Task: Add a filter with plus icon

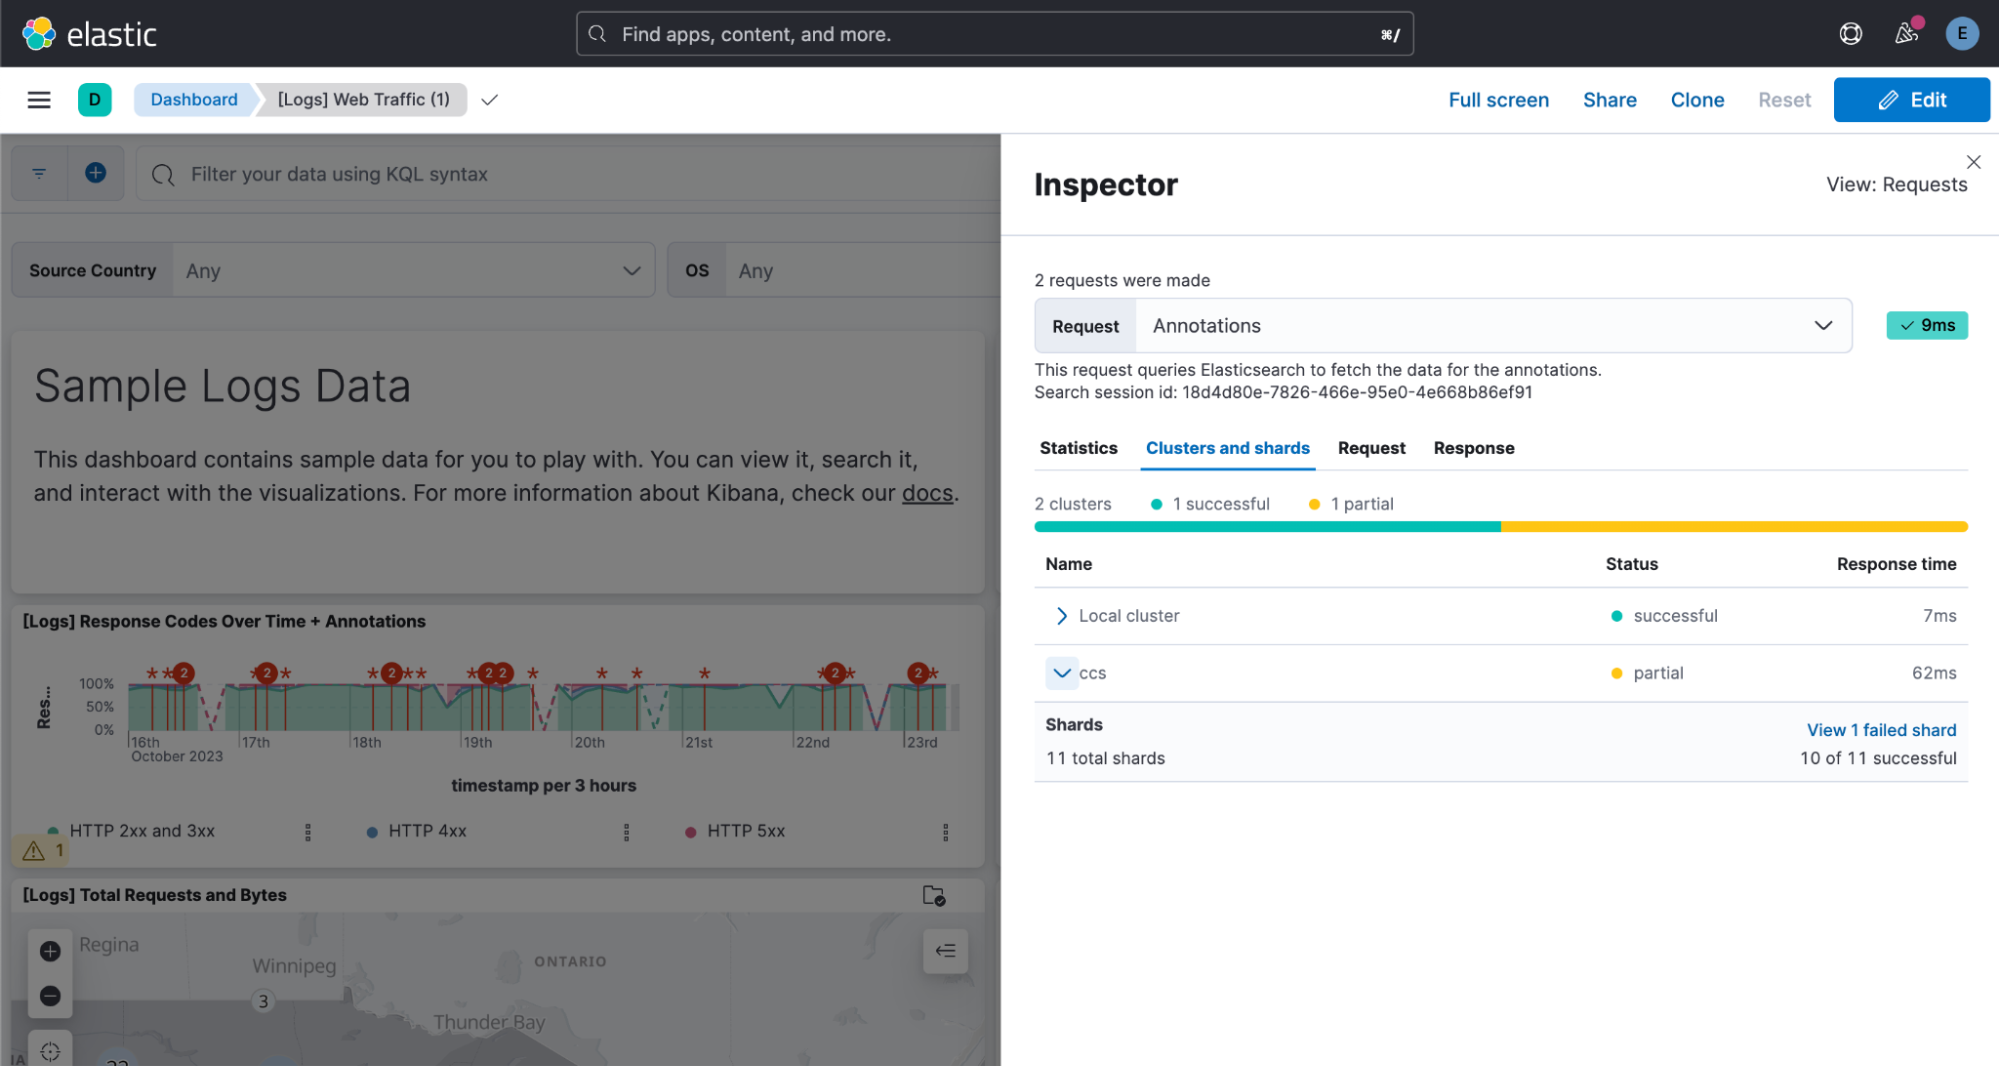Action: [96, 173]
